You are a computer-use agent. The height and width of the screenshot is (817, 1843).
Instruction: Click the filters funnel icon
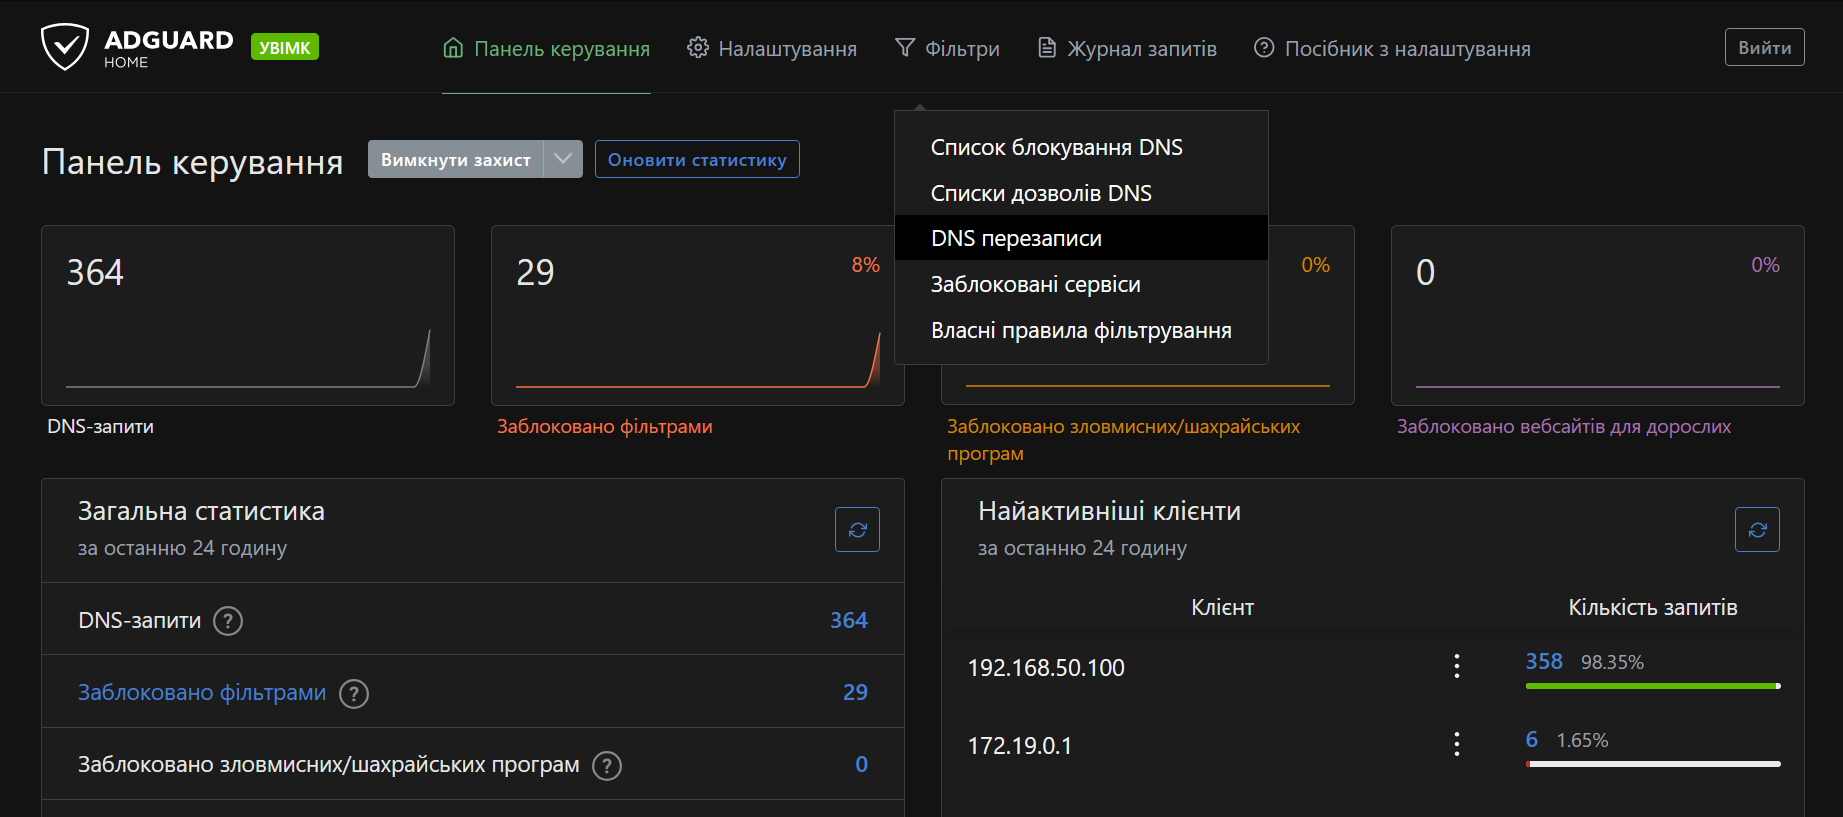pos(905,48)
